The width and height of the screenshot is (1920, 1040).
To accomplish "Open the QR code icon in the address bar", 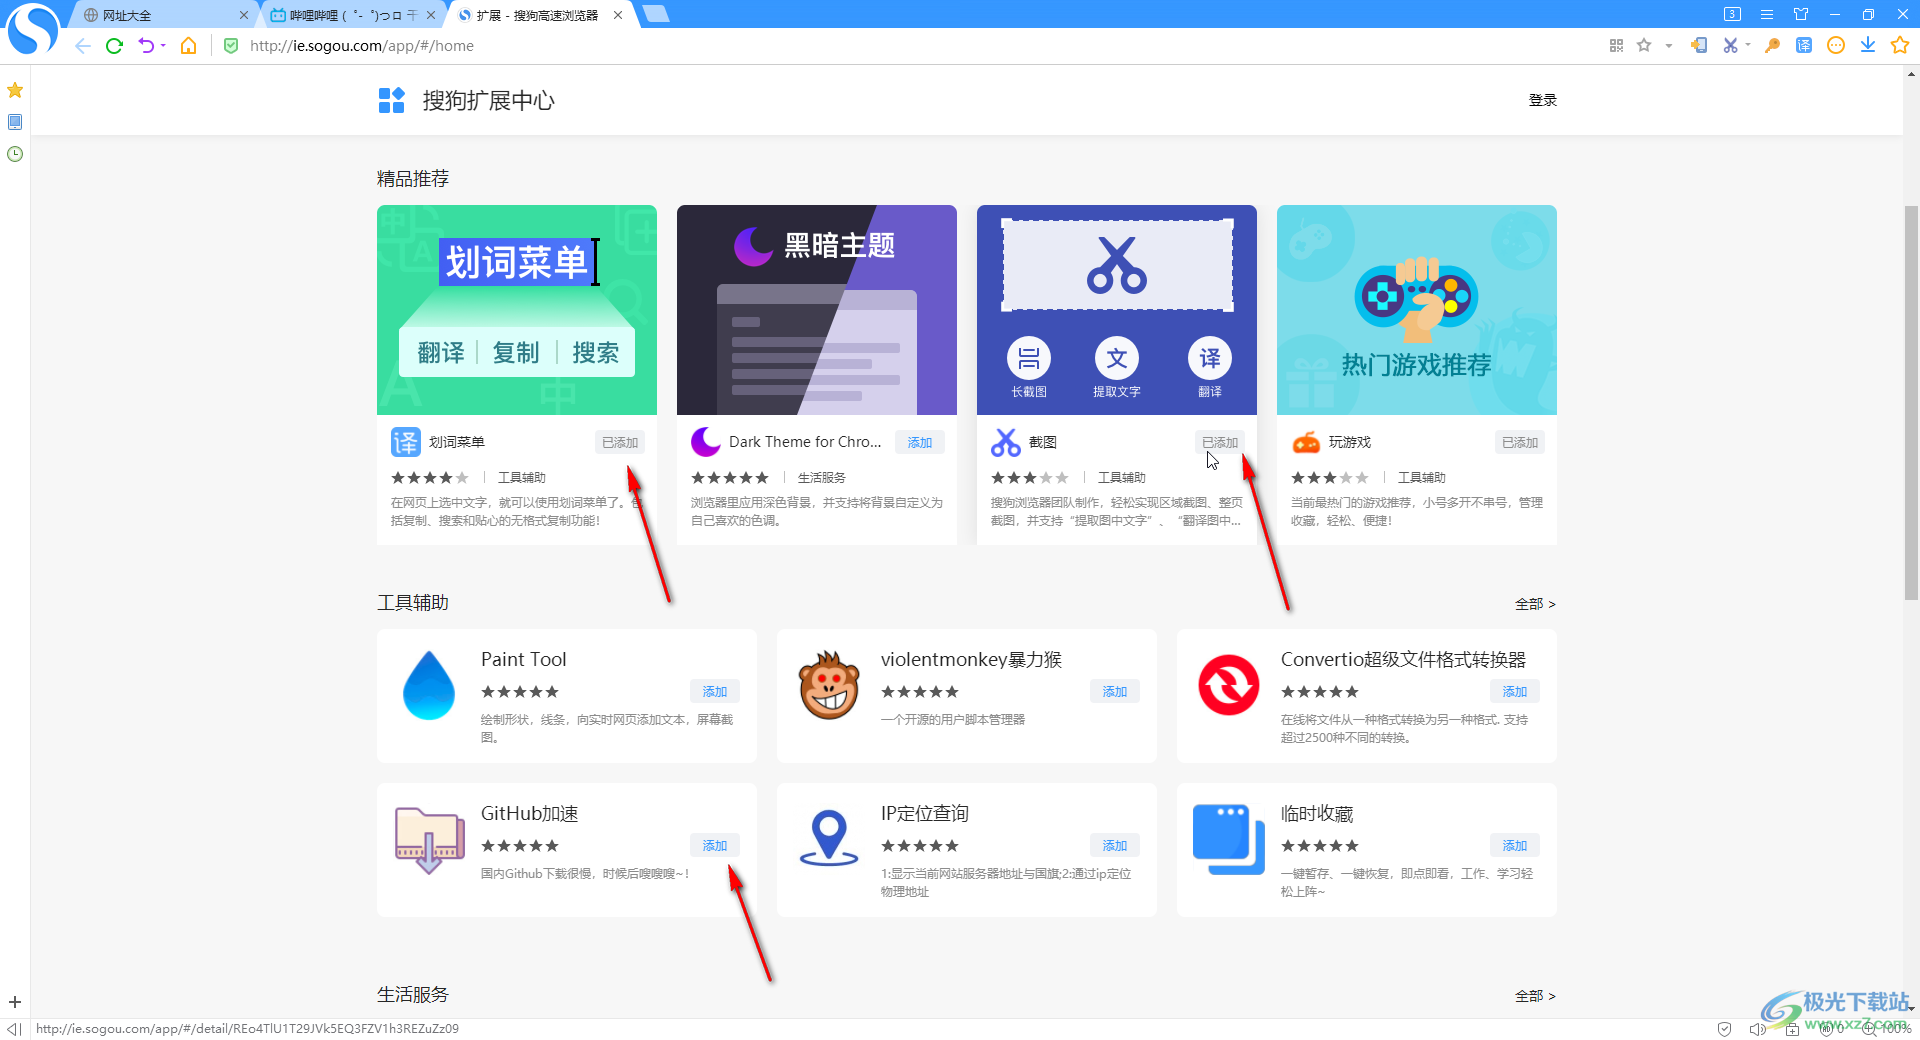I will point(1616,46).
